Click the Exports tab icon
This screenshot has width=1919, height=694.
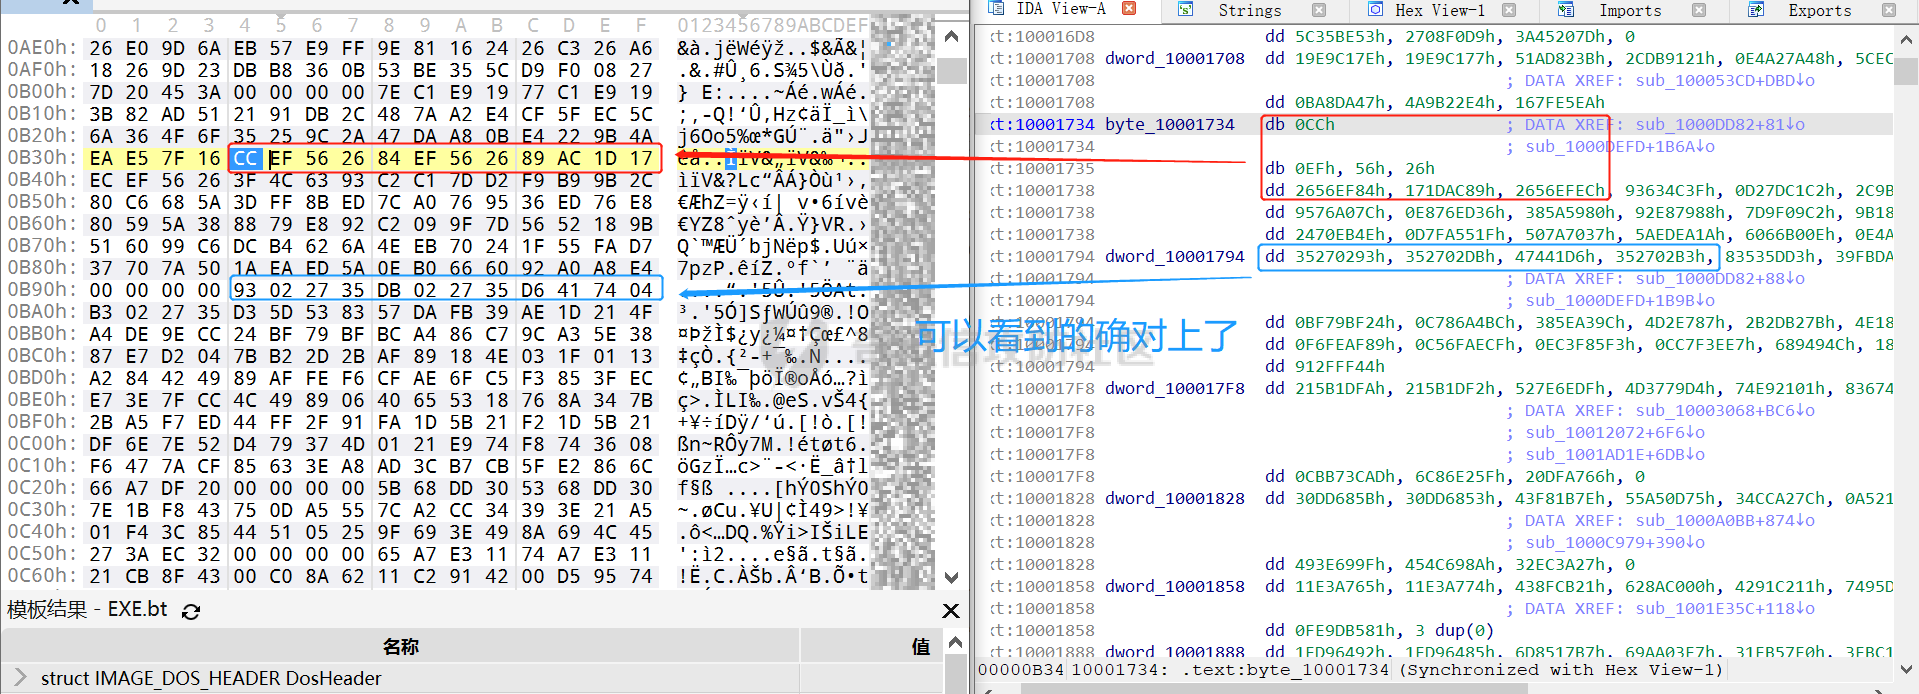tap(1755, 10)
